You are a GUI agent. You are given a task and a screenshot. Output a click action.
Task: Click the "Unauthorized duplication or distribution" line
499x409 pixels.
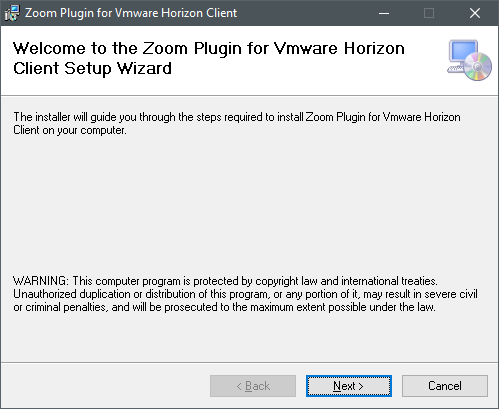[x=245, y=294]
